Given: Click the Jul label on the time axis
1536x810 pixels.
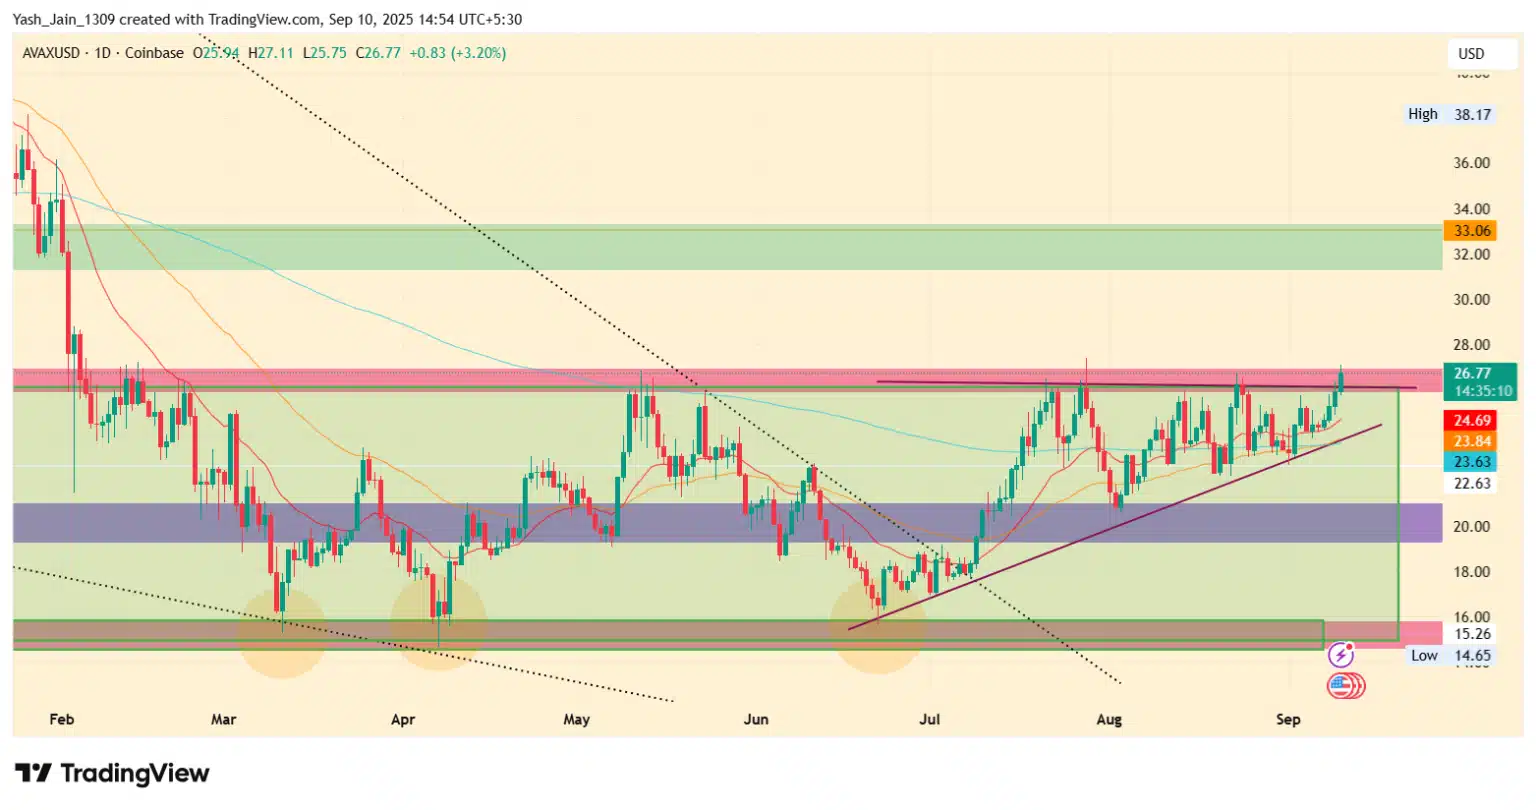Looking at the screenshot, I should 930,719.
